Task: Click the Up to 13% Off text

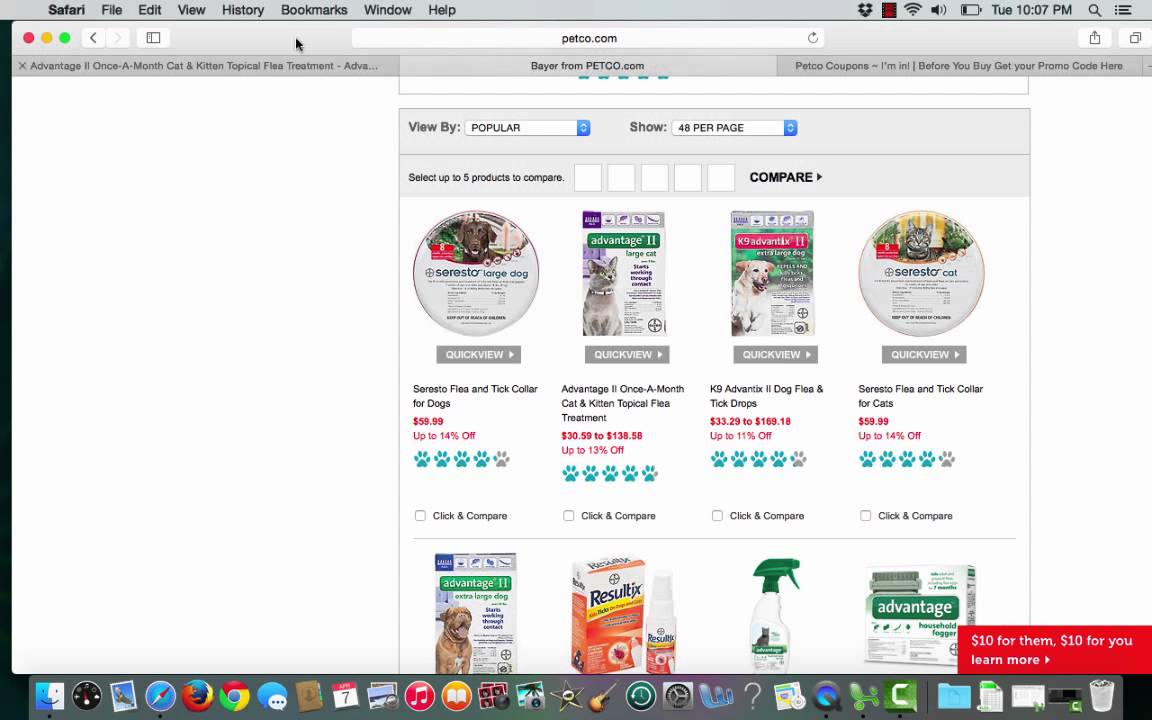Action: click(592, 450)
